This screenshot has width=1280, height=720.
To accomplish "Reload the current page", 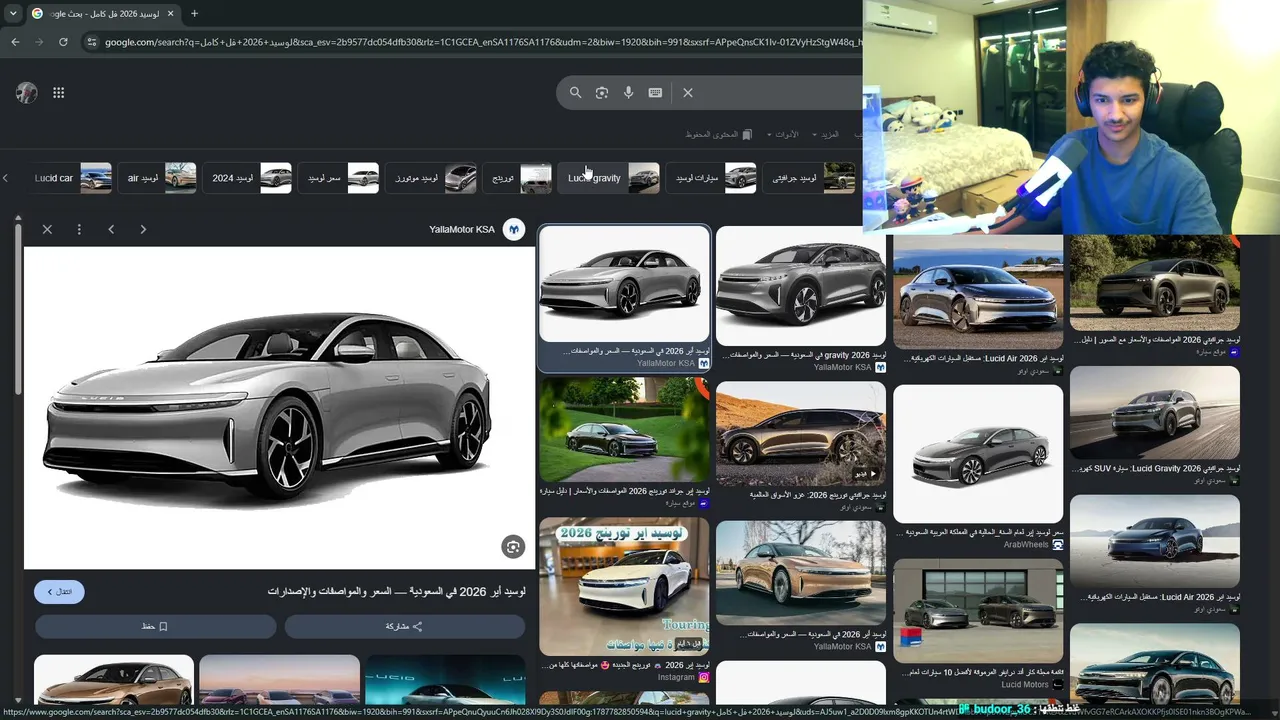I will pos(63,42).
